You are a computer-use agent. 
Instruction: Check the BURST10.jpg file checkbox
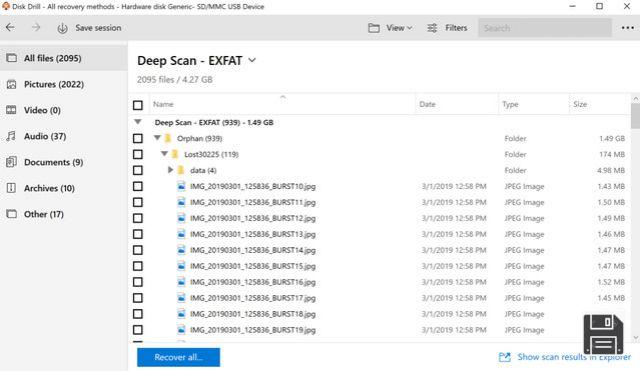point(138,186)
